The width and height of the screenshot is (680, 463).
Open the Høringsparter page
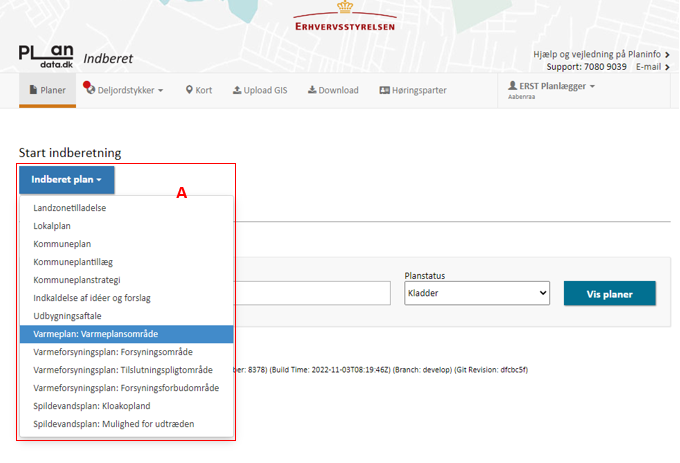click(412, 90)
